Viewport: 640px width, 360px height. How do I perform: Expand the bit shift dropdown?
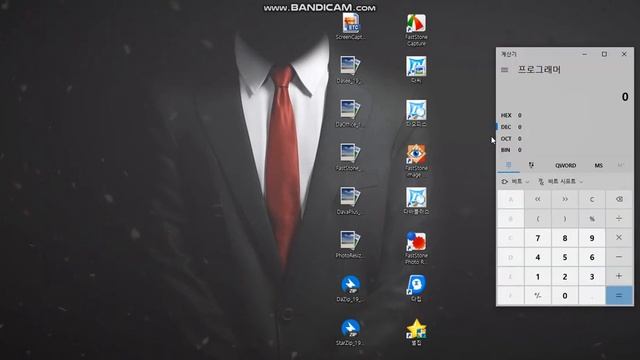click(x=560, y=181)
